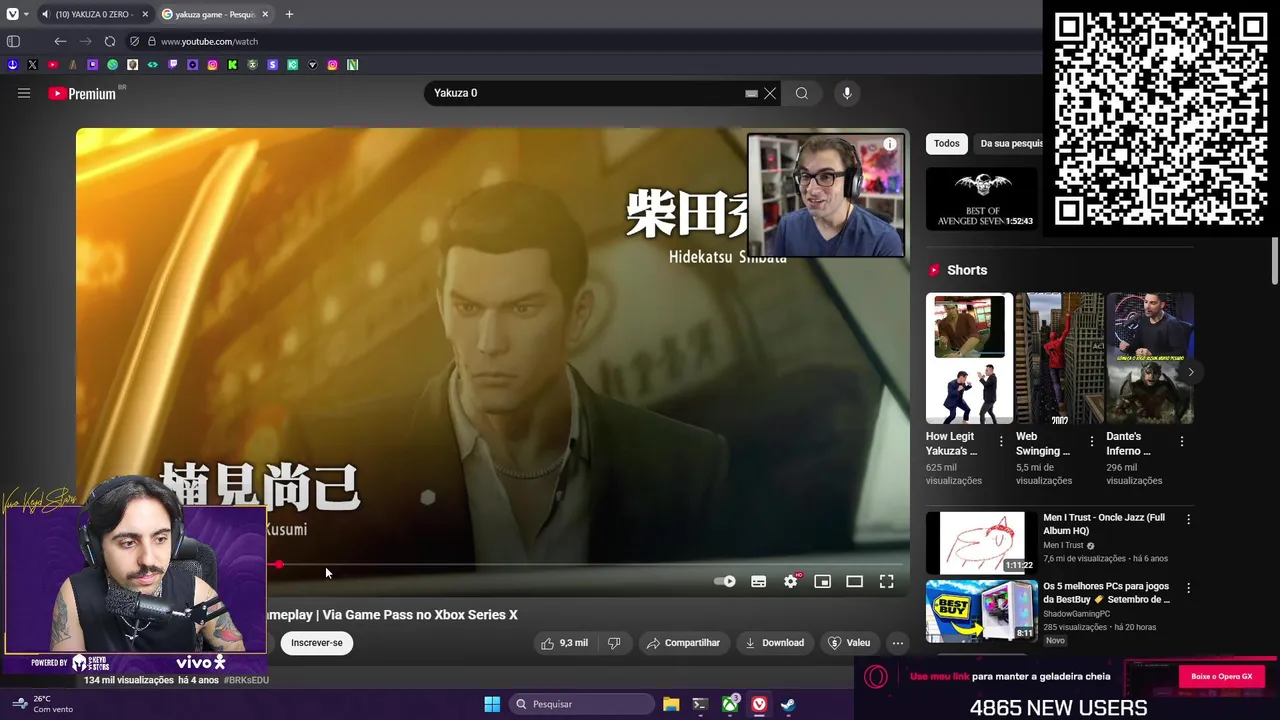Open options for Dante's Inferno short
Viewport: 1280px width, 720px height.
pos(1181,441)
